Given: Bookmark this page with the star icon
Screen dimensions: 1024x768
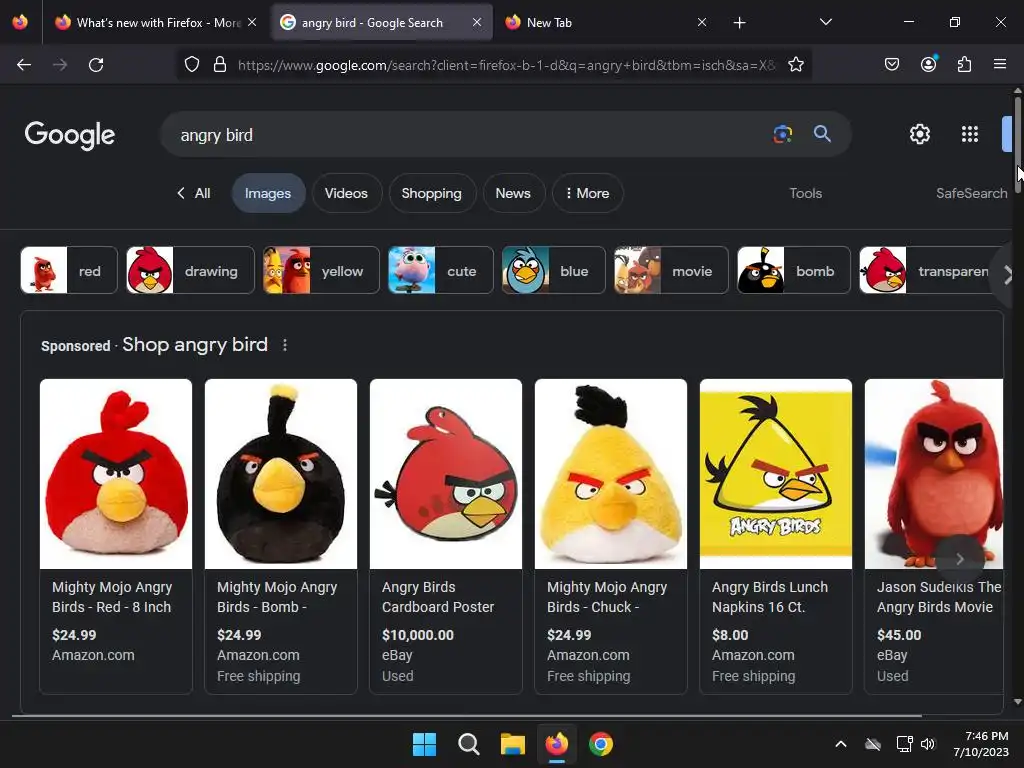Looking at the screenshot, I should coord(795,65).
